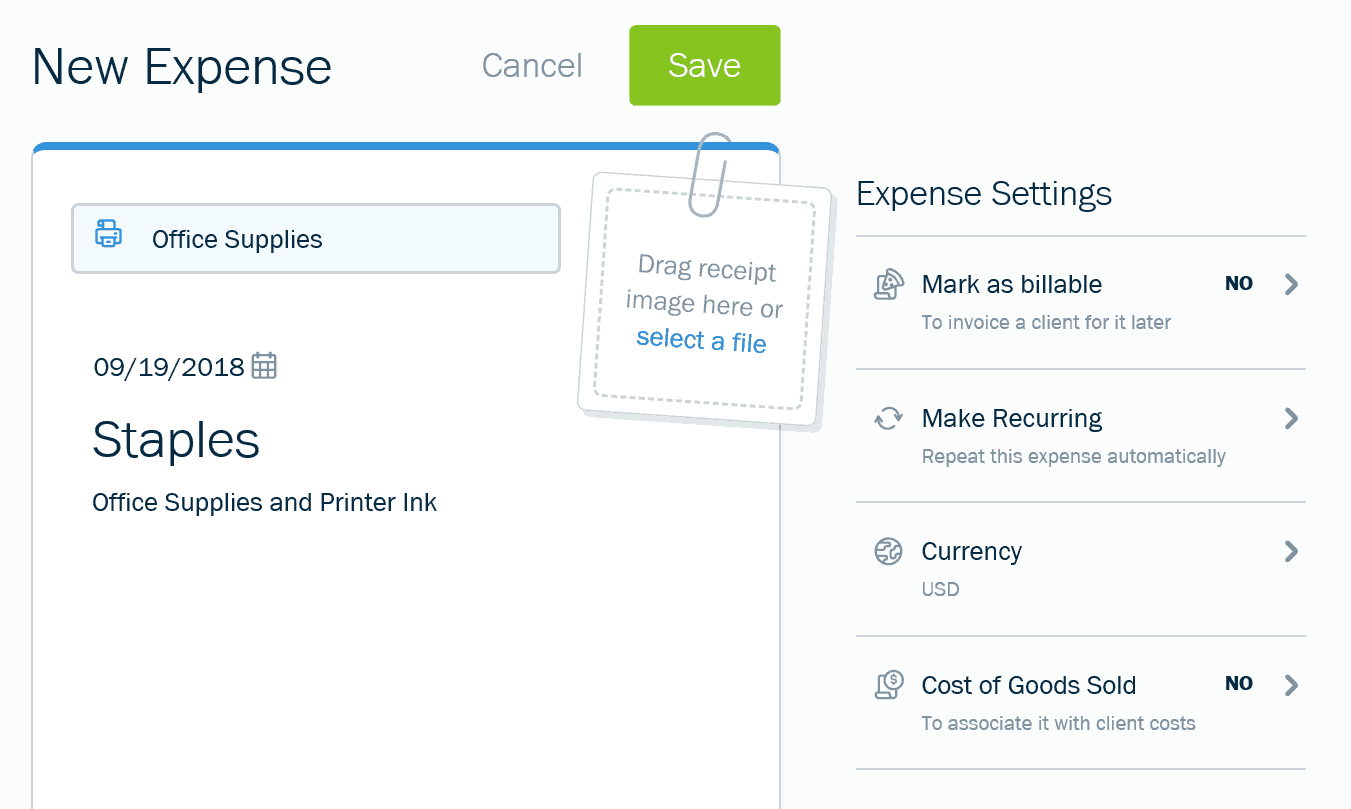Click the Currency globe icon
This screenshot has width=1351, height=809.
889,551
